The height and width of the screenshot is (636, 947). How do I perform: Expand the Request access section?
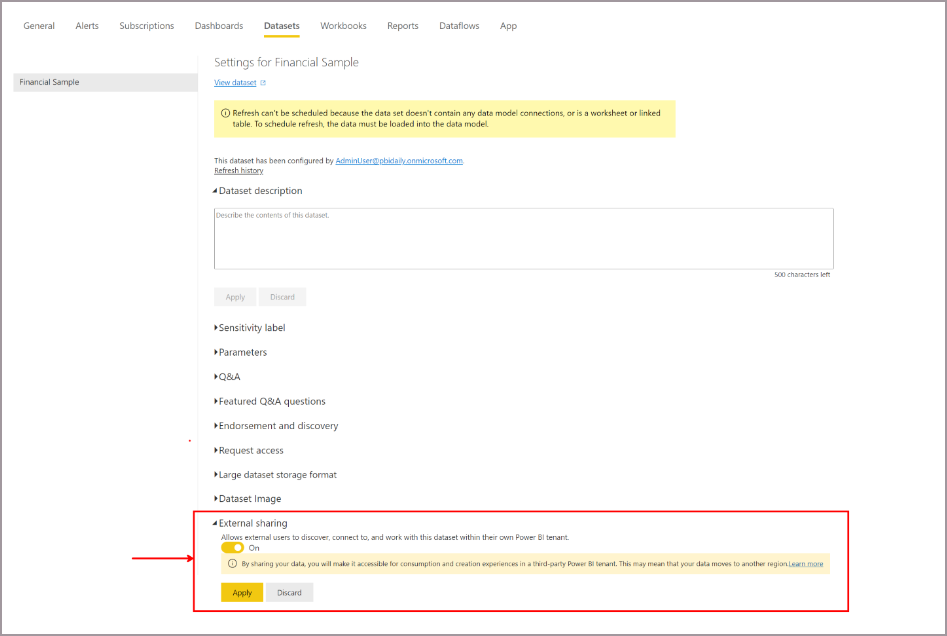pos(248,450)
